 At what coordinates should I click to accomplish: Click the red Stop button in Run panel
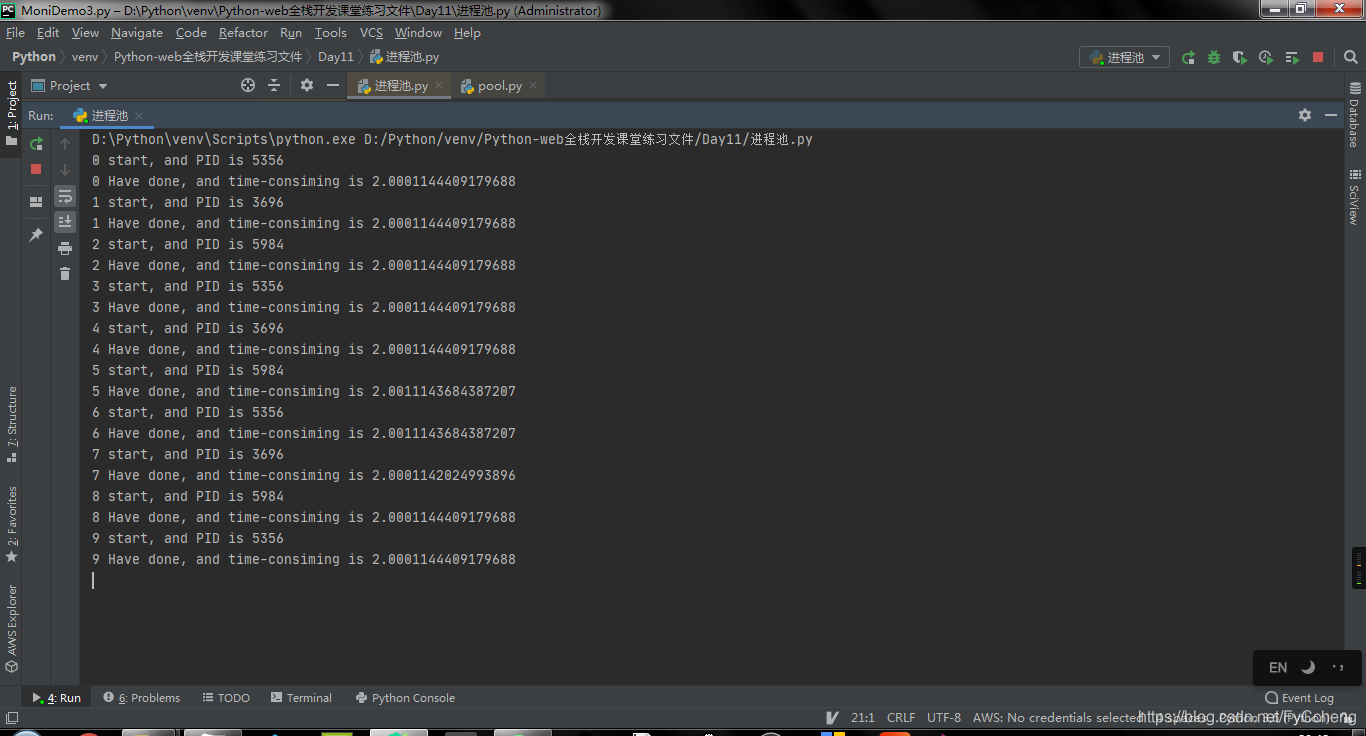[x=36, y=169]
